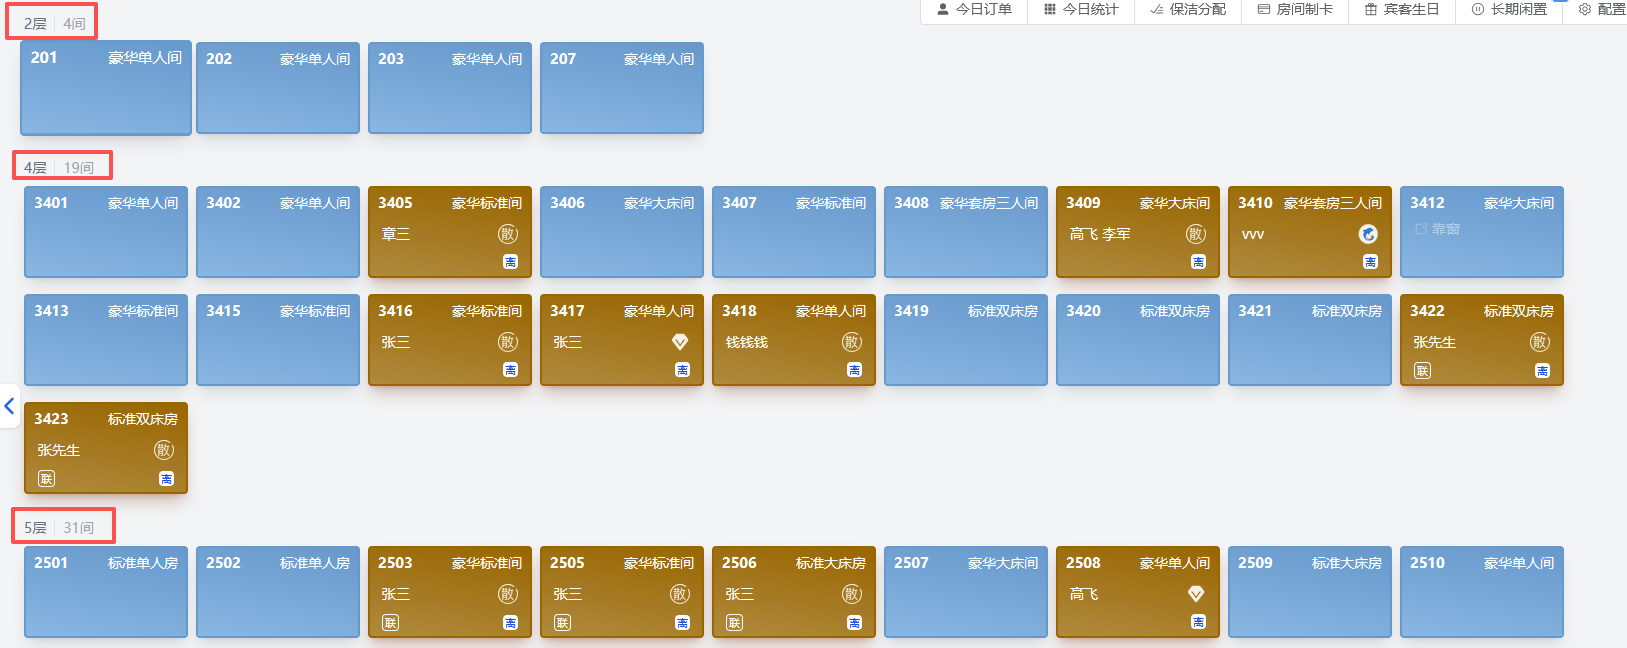Click the 离 icon in room 3405
1627x648 pixels.
(510, 262)
